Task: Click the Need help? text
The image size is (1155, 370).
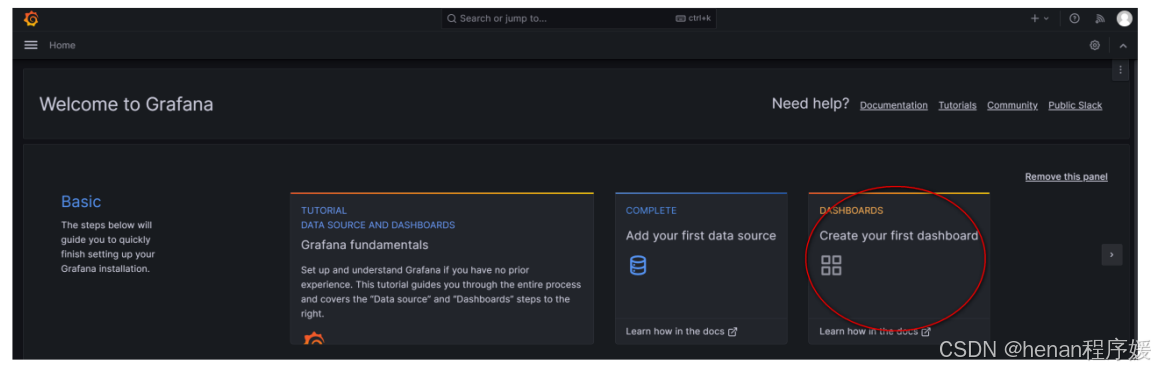Action: pyautogui.click(x=810, y=104)
